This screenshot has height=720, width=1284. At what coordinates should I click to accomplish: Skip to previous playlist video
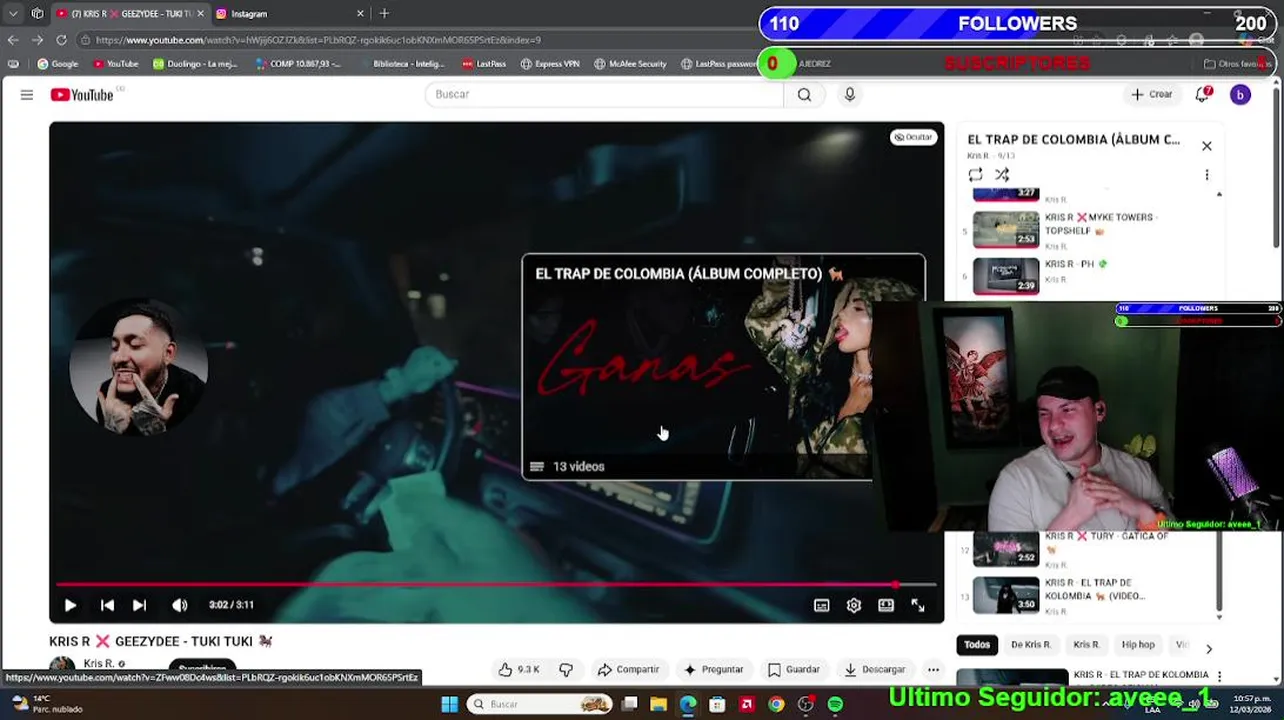click(107, 605)
